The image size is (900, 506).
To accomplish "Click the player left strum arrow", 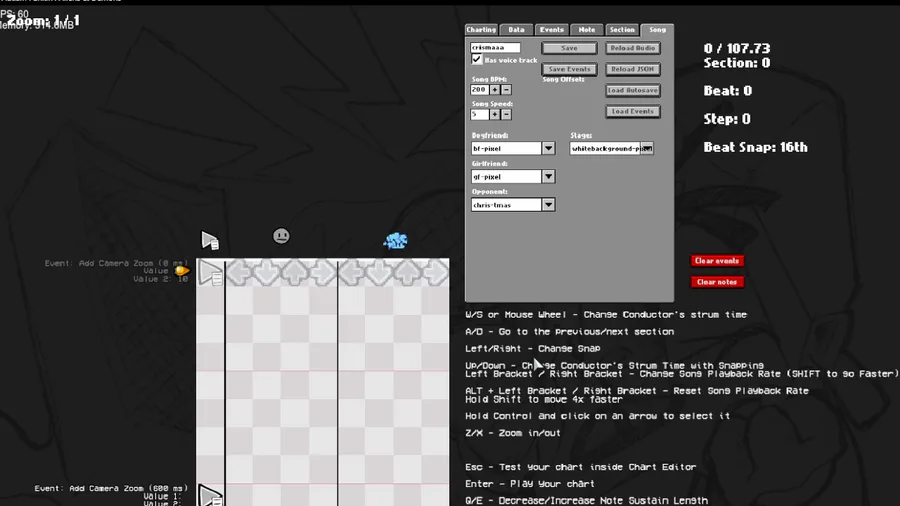I will (x=351, y=273).
